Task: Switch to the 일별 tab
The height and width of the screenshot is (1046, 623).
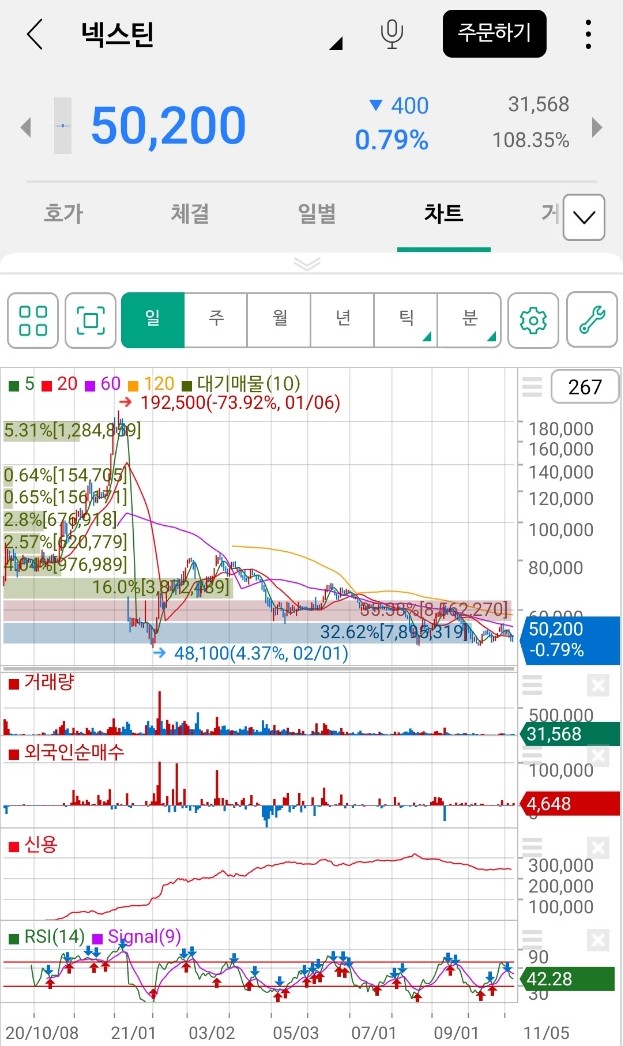Action: click(317, 213)
